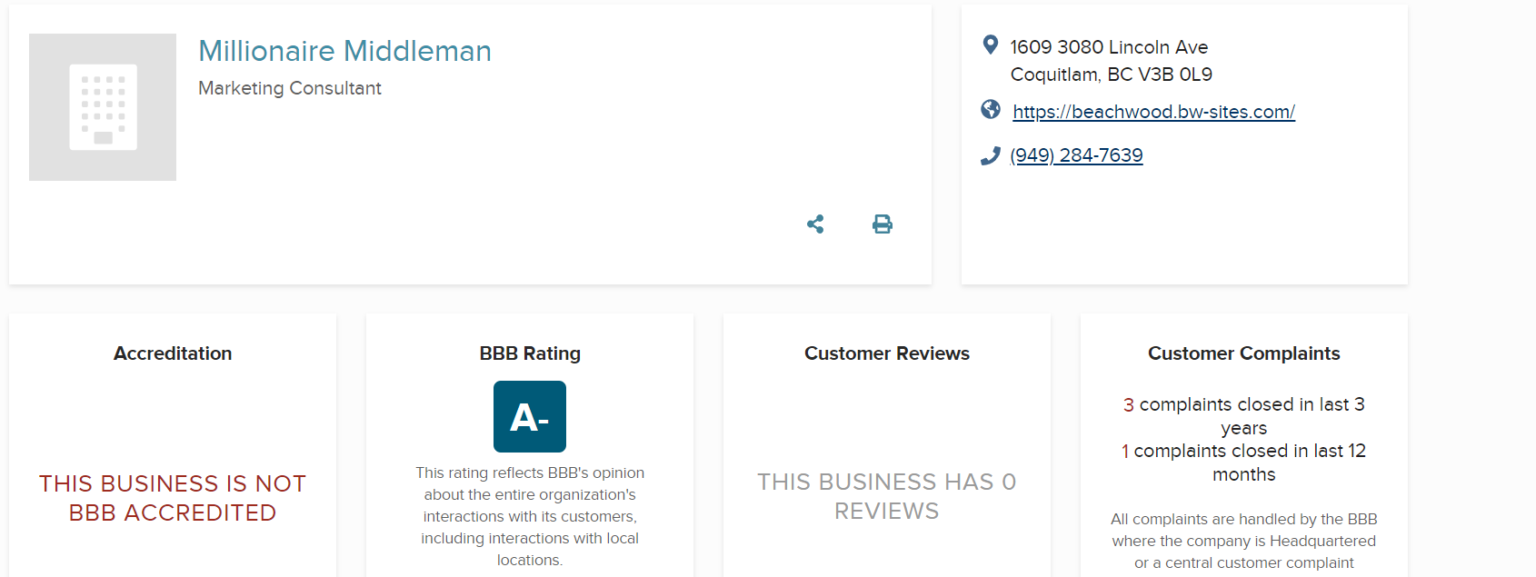The width and height of the screenshot is (1536, 577).
Task: Open the beachwood.bw-sites.com website link
Action: point(1153,112)
